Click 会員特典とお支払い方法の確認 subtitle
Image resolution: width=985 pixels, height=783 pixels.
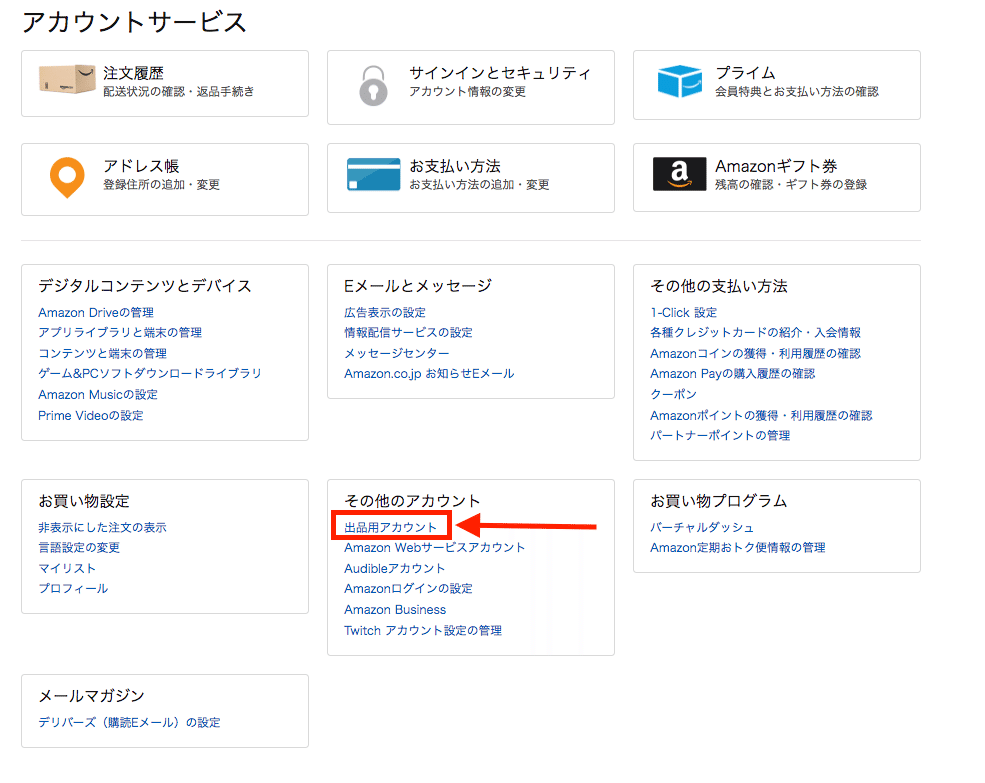click(797, 92)
